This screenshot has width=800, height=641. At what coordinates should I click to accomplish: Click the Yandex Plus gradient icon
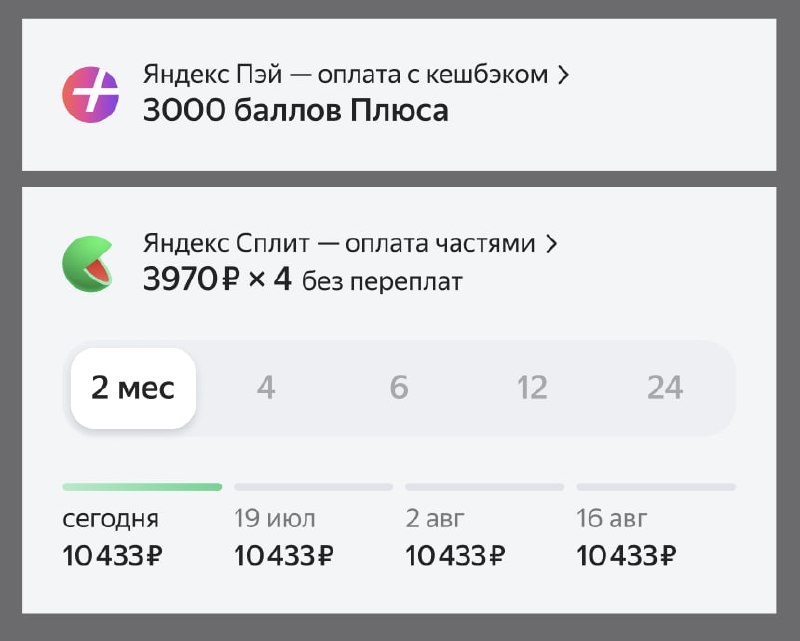point(91,94)
